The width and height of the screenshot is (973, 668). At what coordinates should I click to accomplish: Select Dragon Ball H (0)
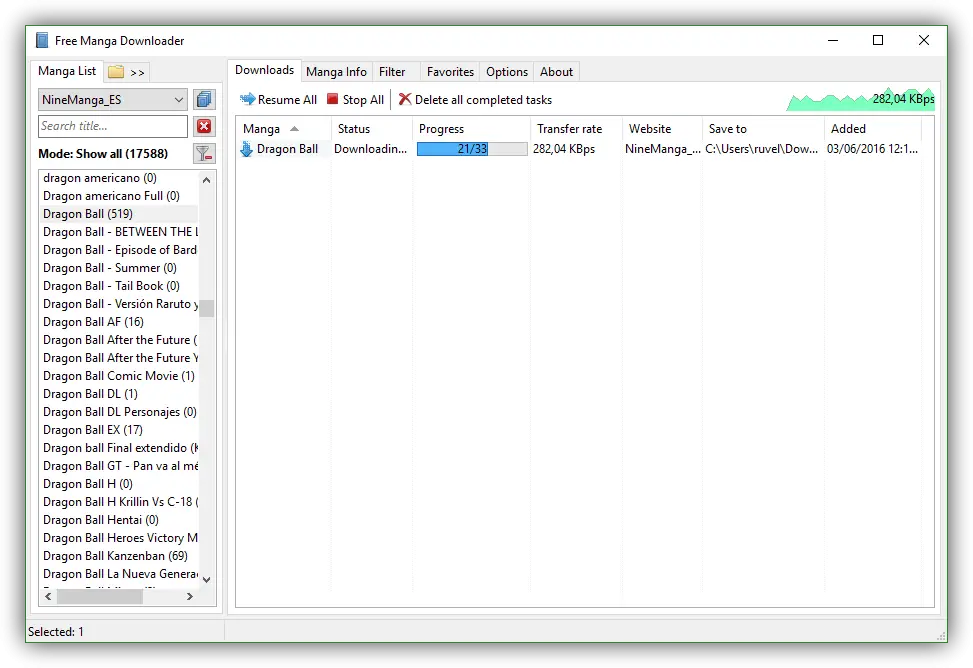(87, 484)
